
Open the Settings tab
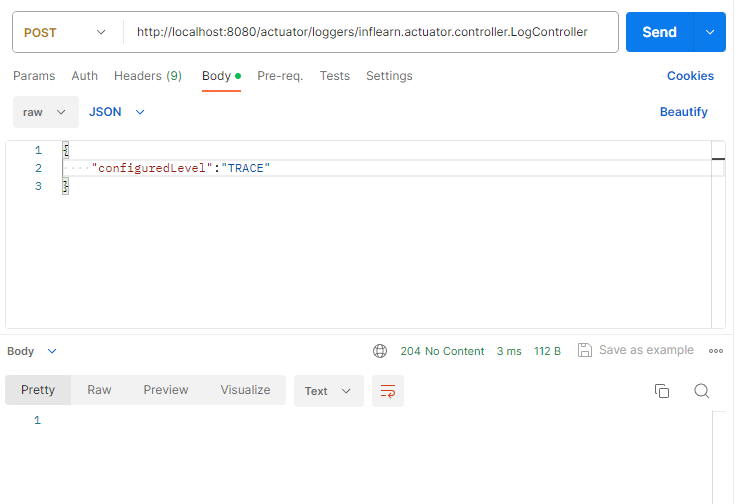coord(389,76)
